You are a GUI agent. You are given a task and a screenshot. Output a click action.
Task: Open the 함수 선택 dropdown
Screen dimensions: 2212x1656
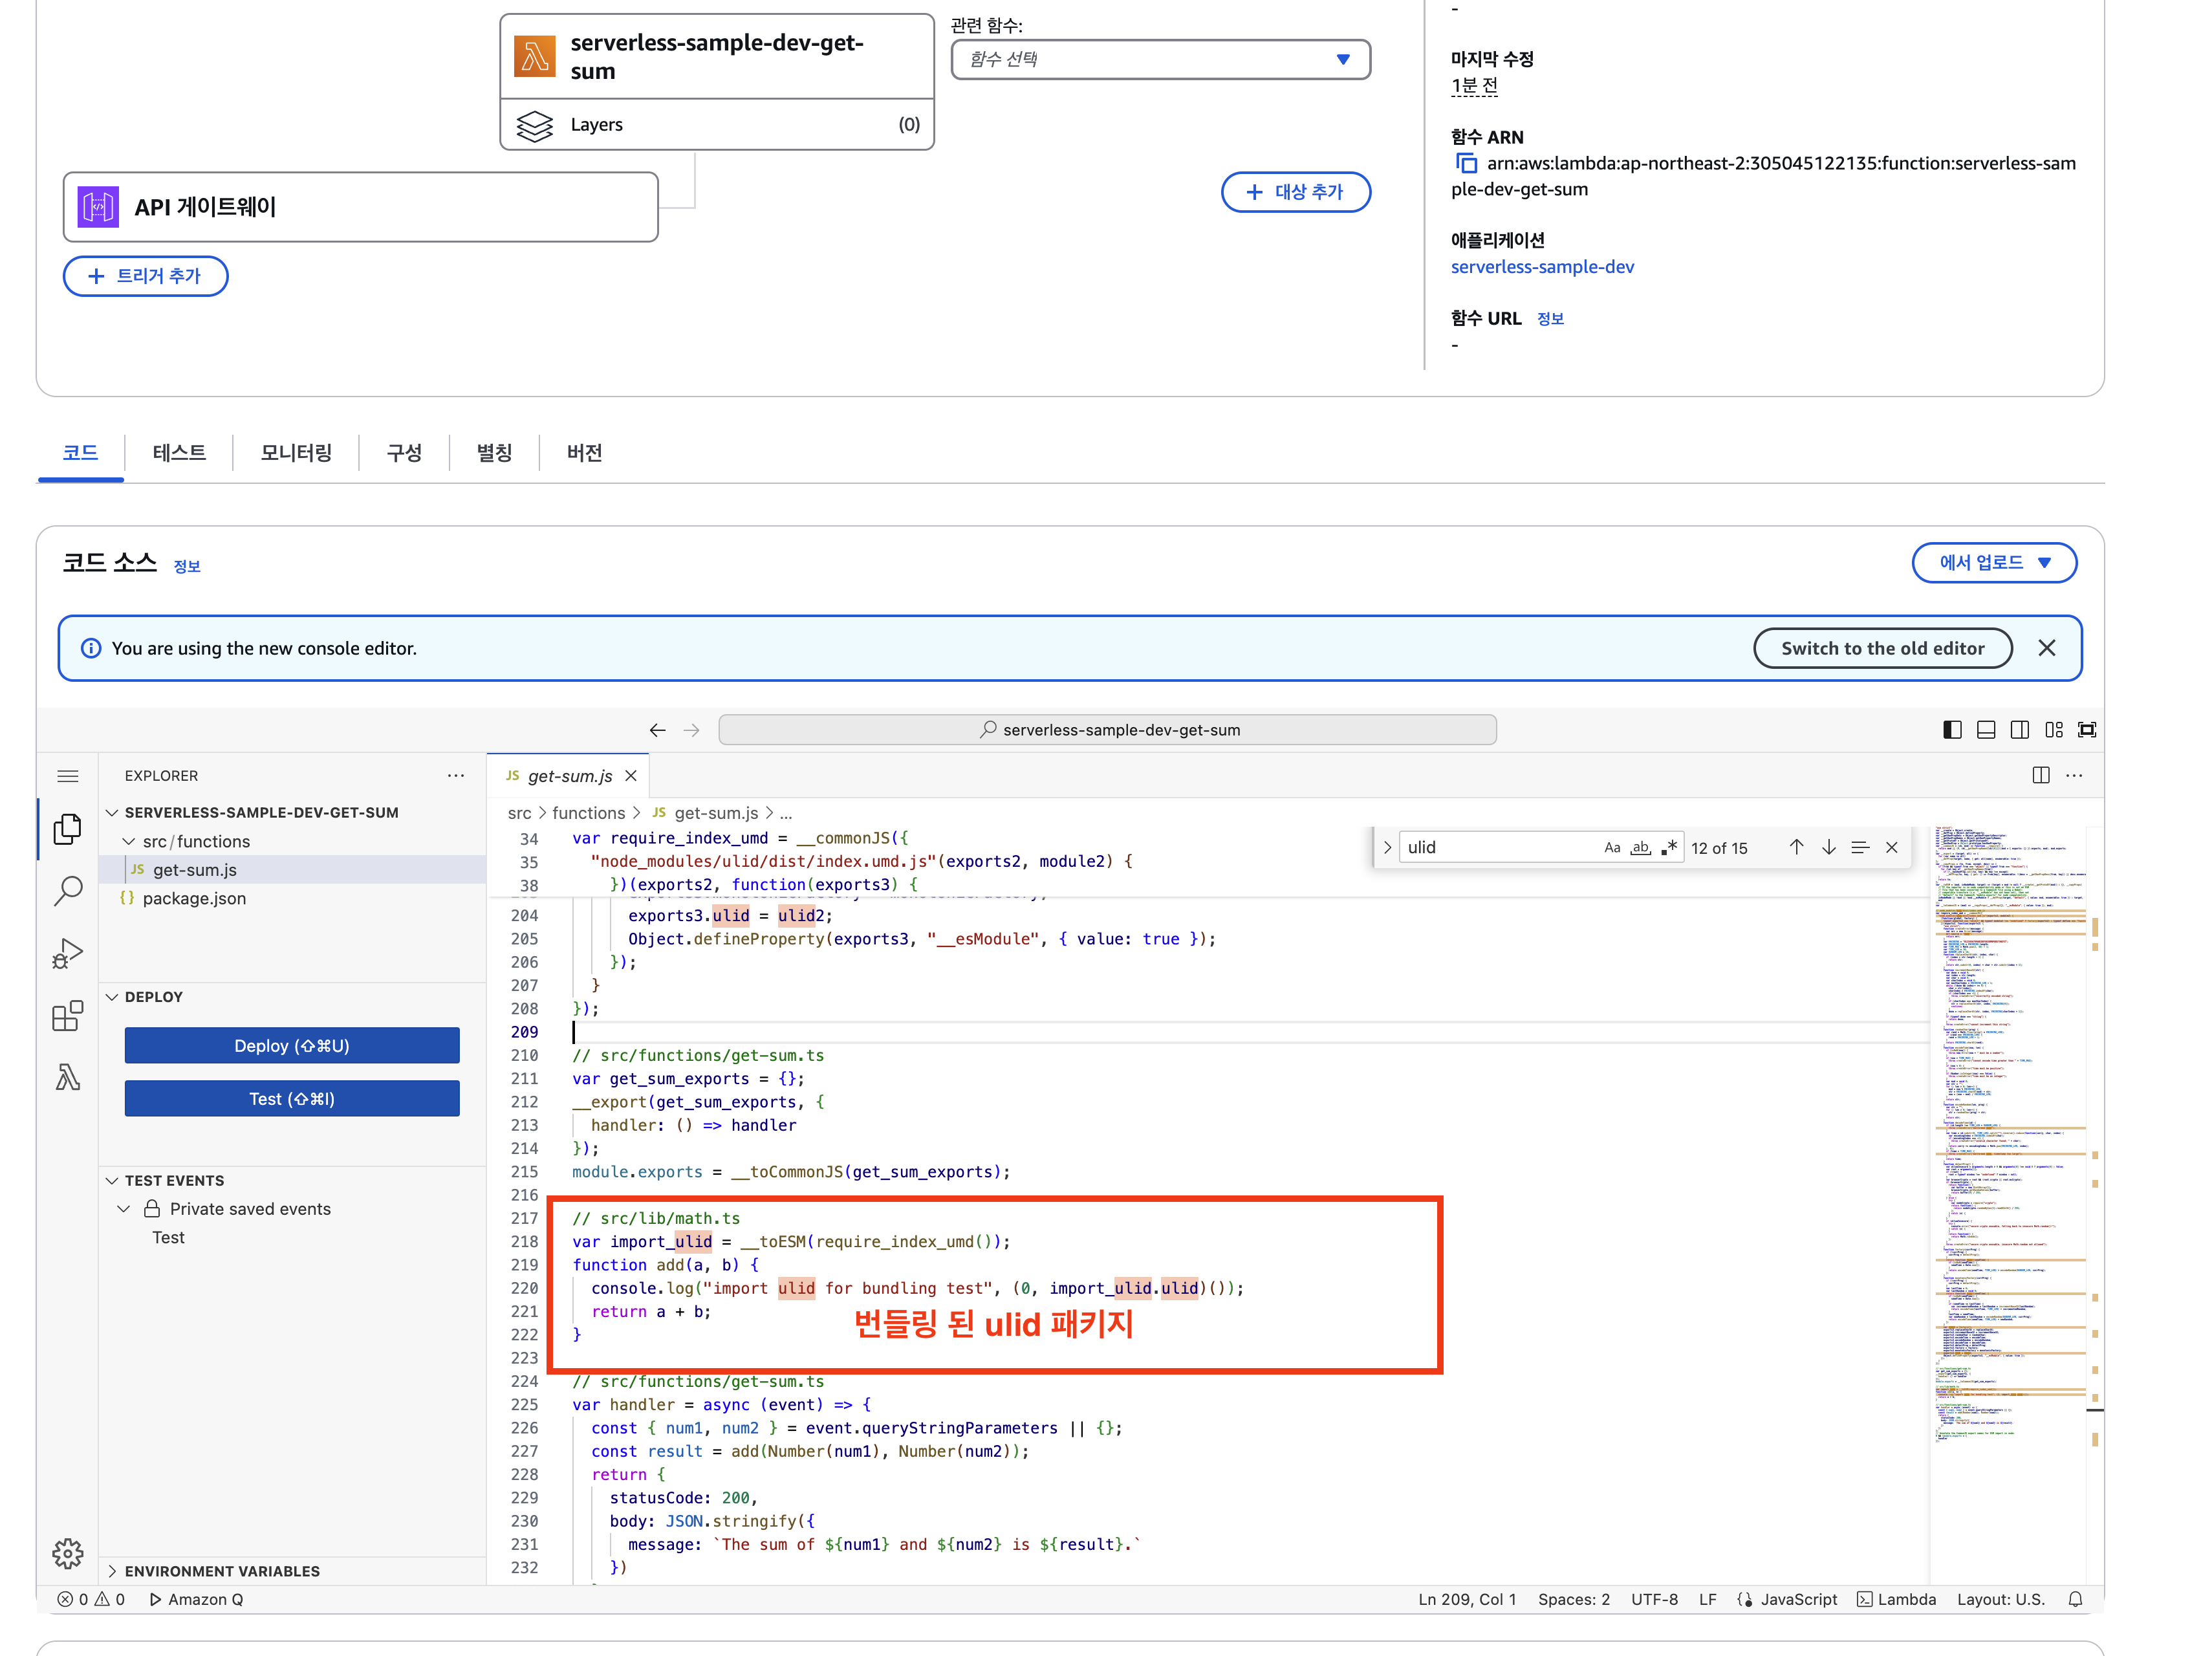click(1160, 59)
